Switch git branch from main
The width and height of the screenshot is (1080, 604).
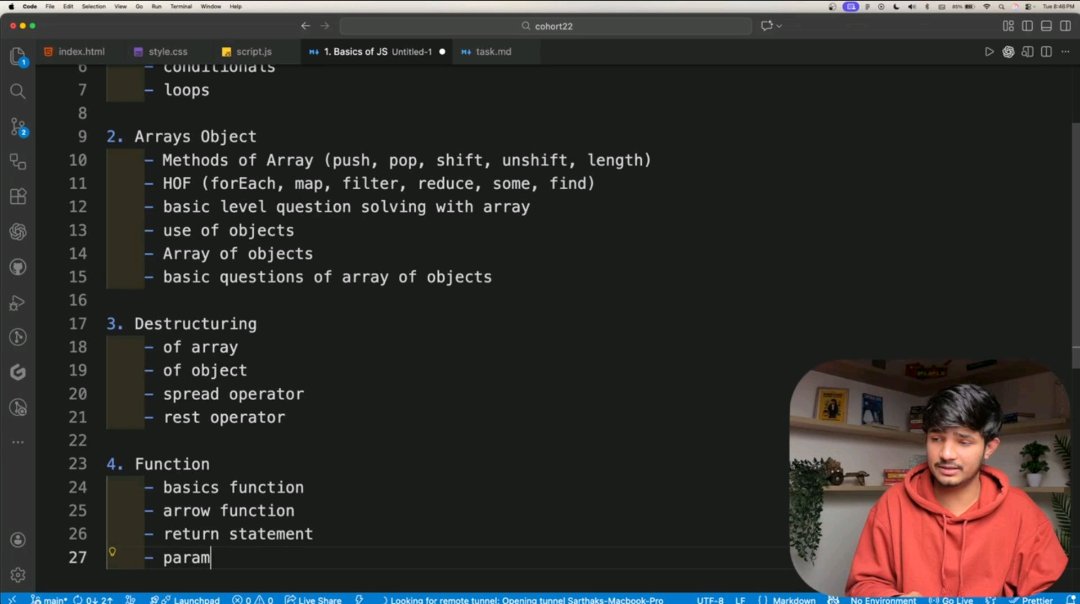[49, 600]
